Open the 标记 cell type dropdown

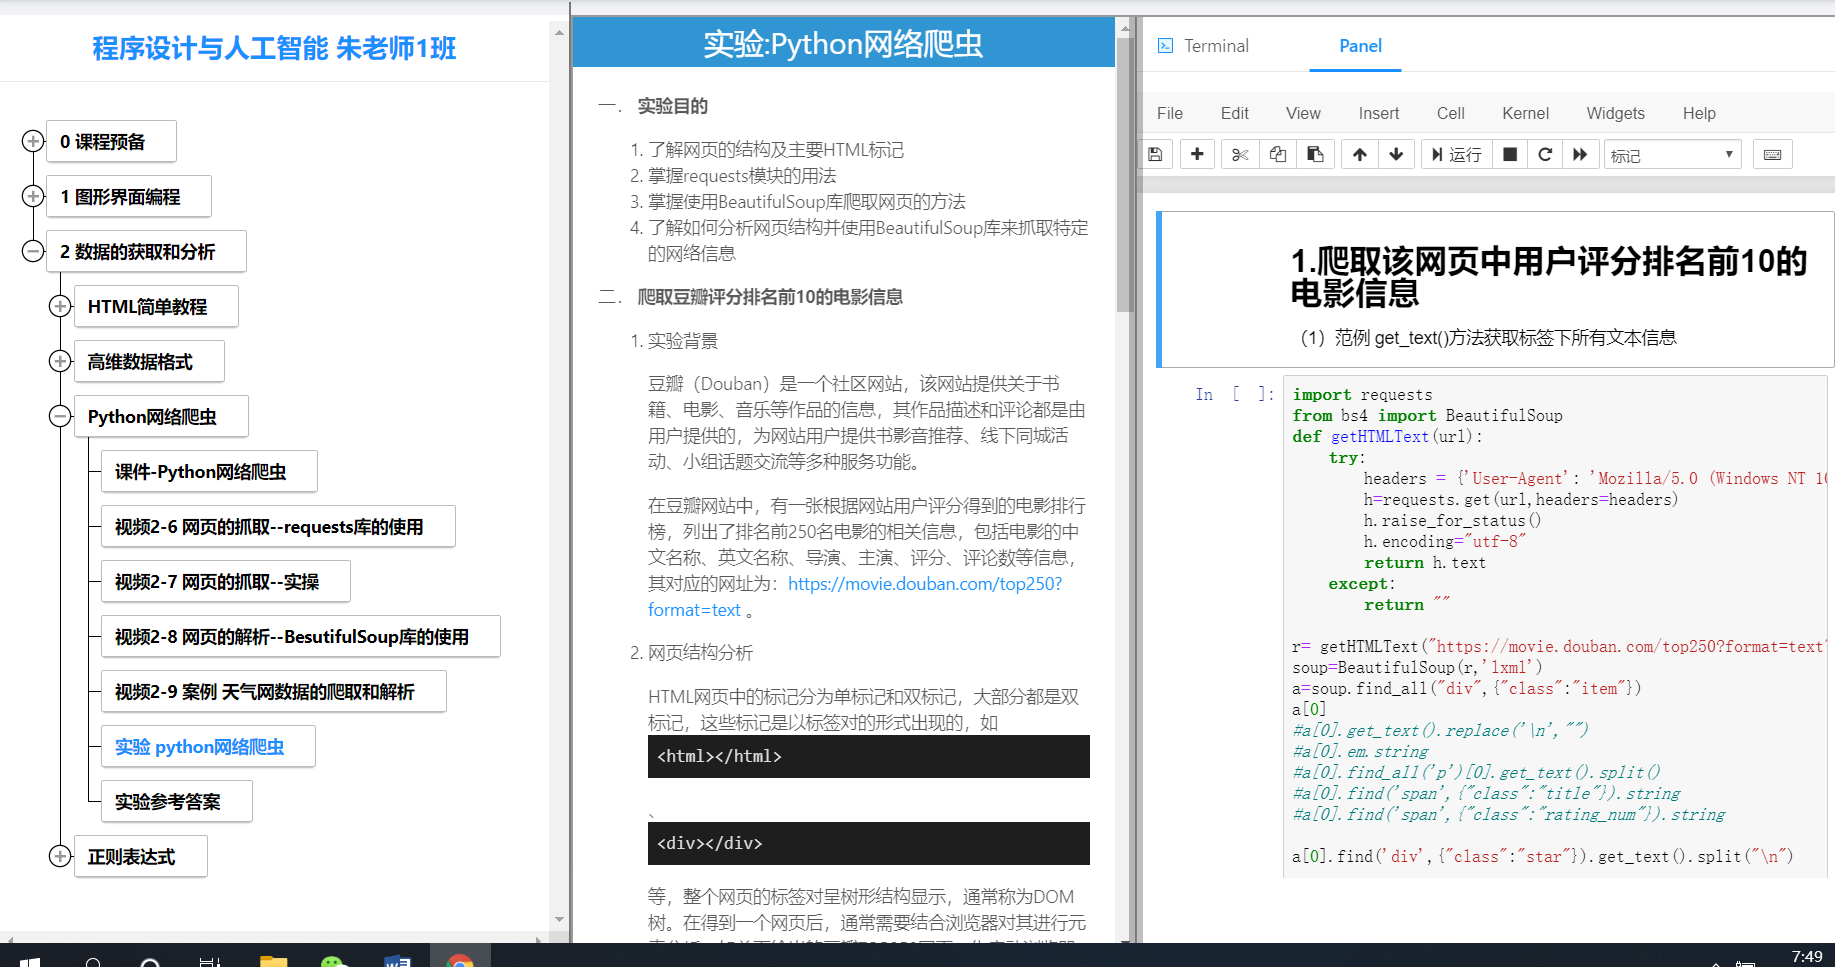coord(1672,155)
